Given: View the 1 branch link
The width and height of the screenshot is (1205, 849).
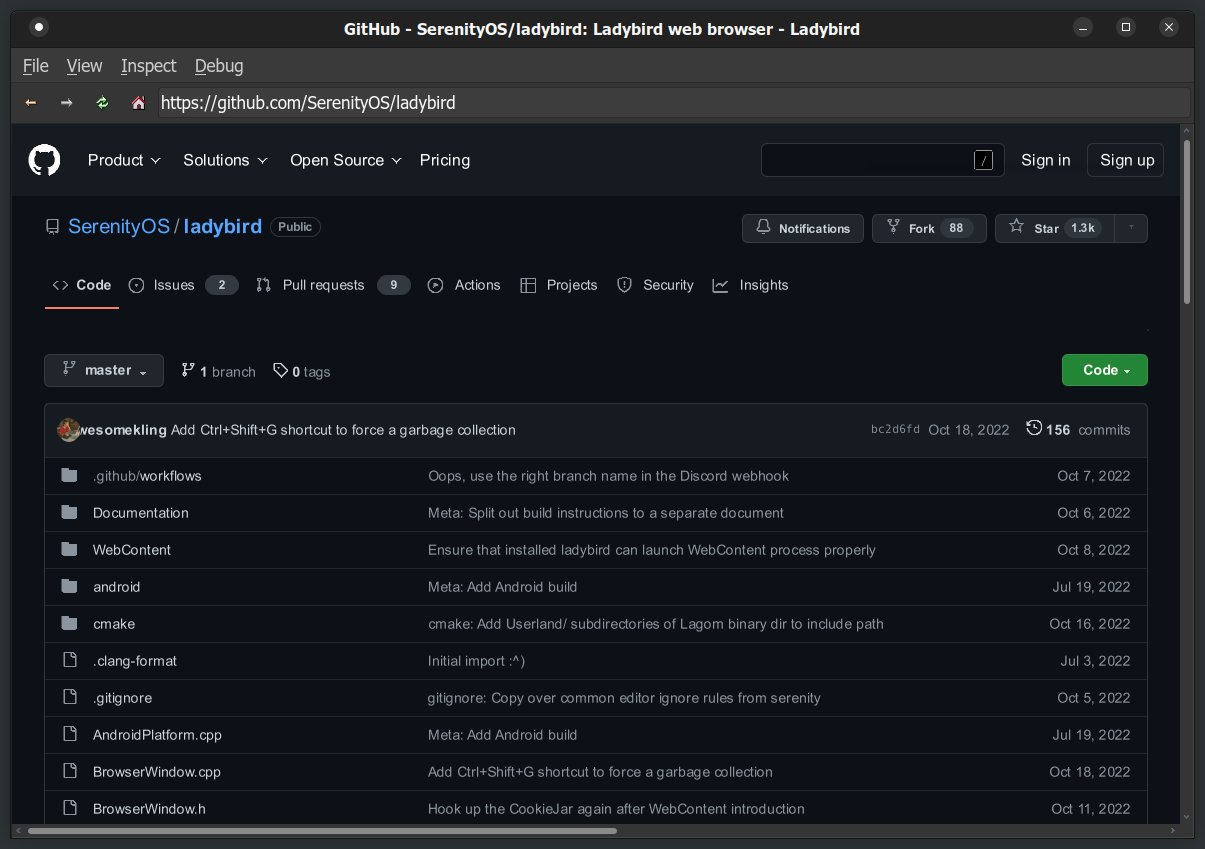Looking at the screenshot, I should pyautogui.click(x=218, y=371).
